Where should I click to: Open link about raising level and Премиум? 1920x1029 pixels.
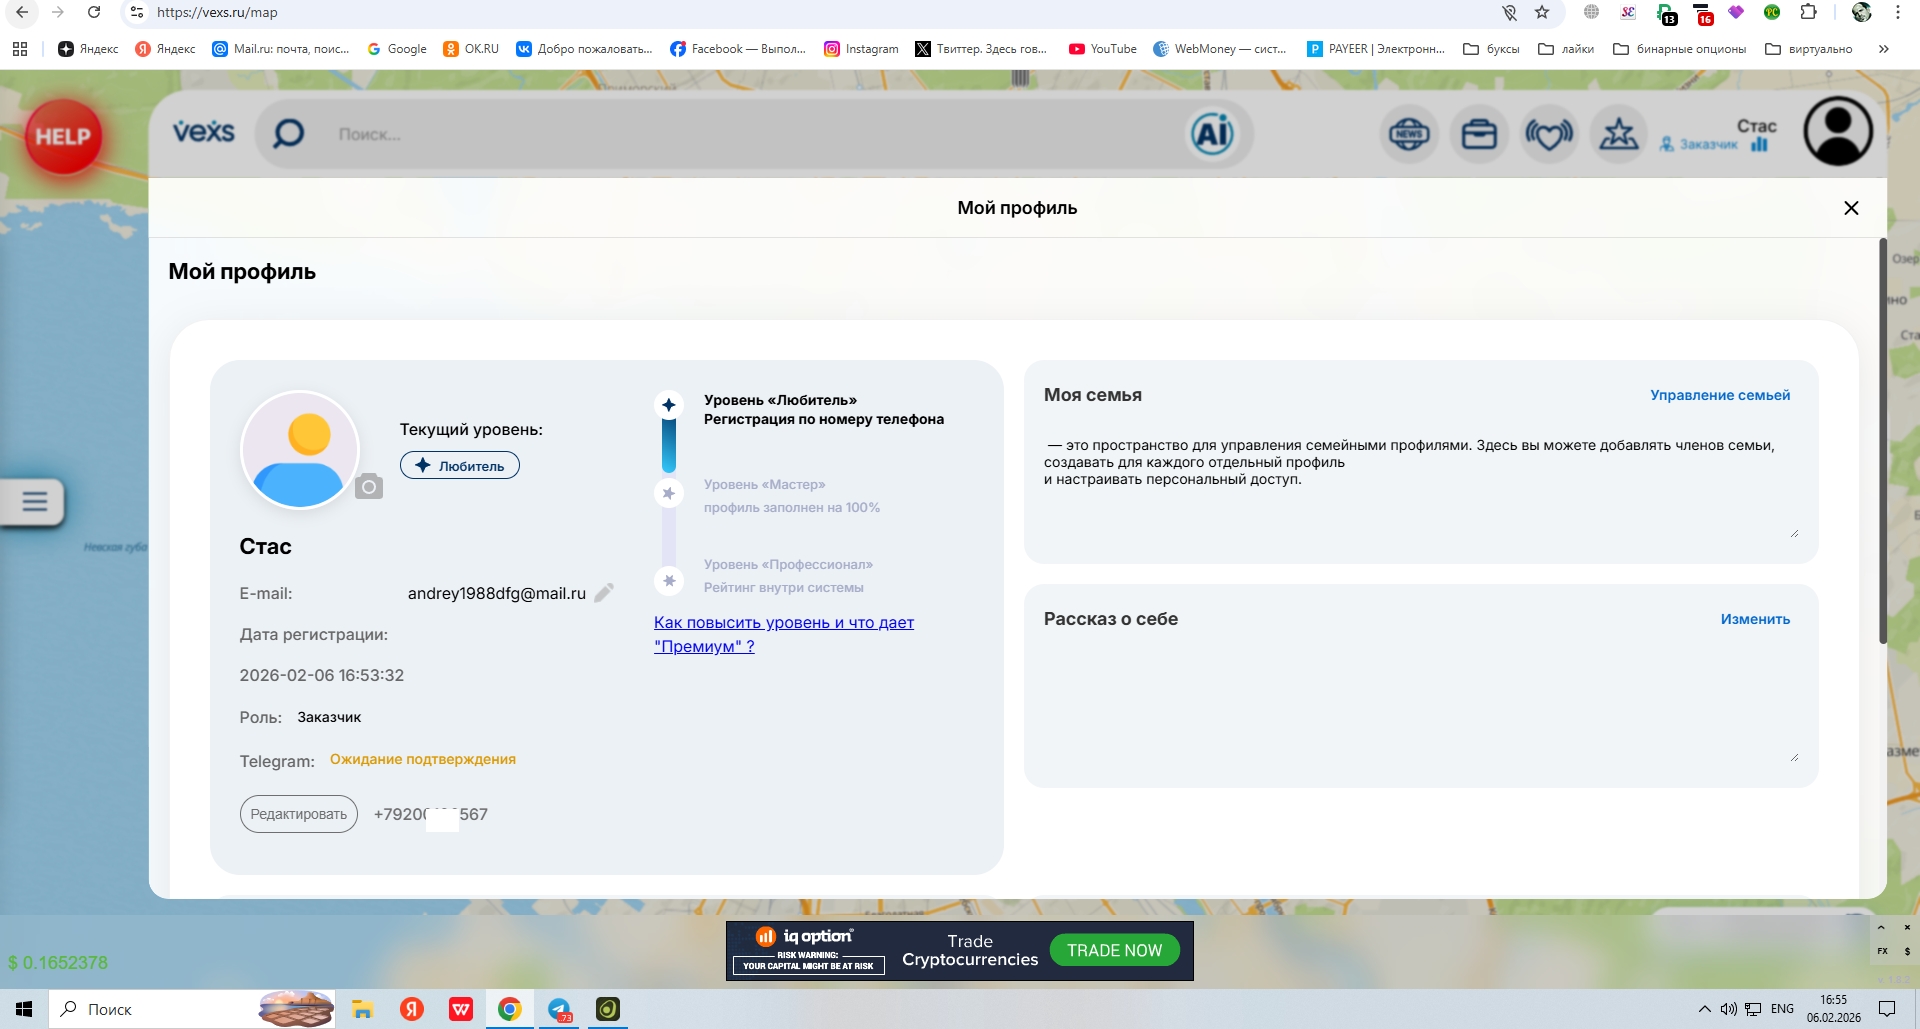(784, 634)
